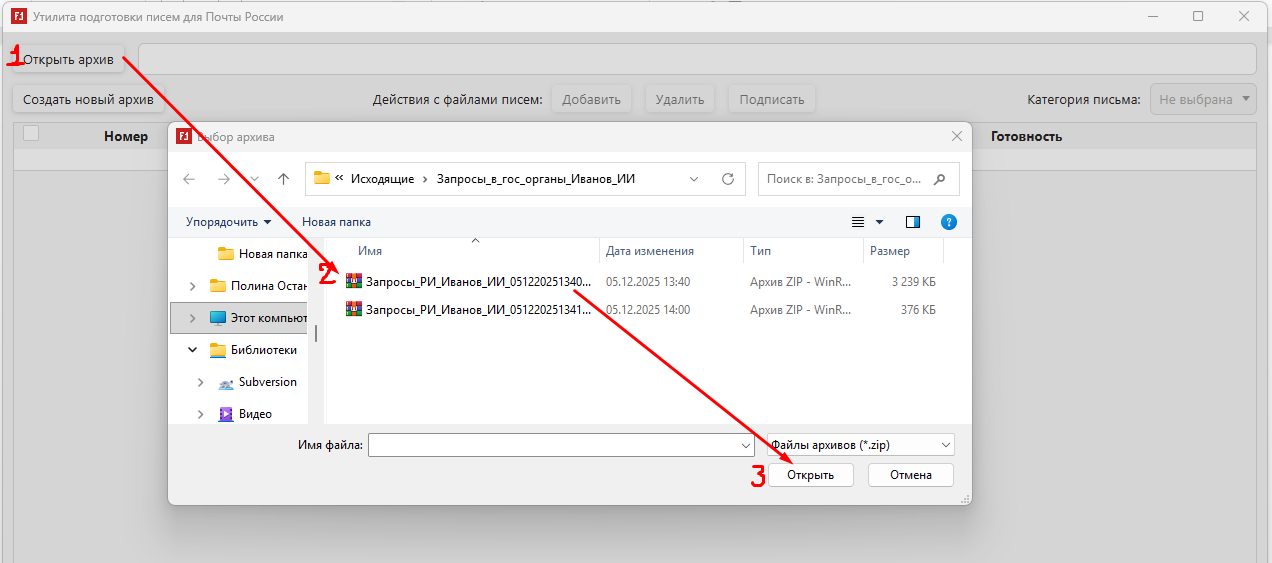The width and height of the screenshot is (1272, 563).
Task: Toggle the preview pane icon
Action: (x=913, y=222)
